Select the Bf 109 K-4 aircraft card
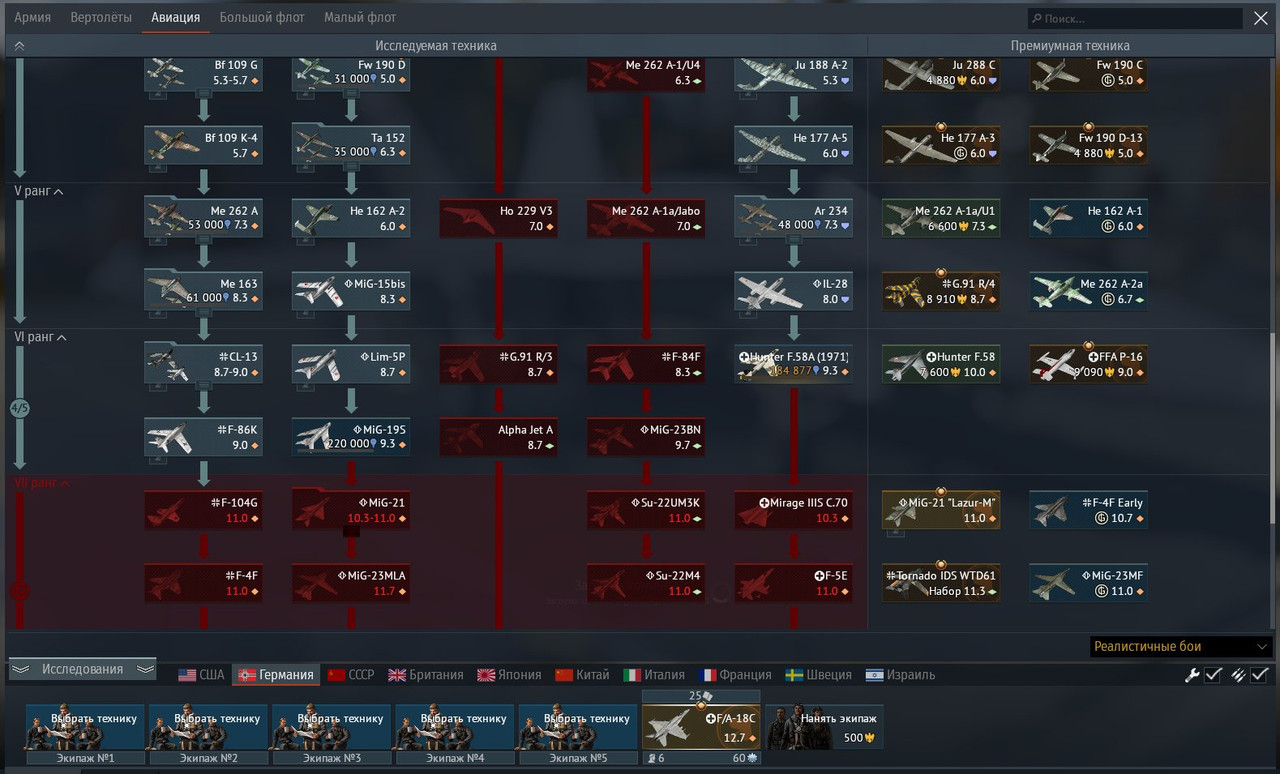Viewport: 1280px width, 774px height. tap(204, 145)
